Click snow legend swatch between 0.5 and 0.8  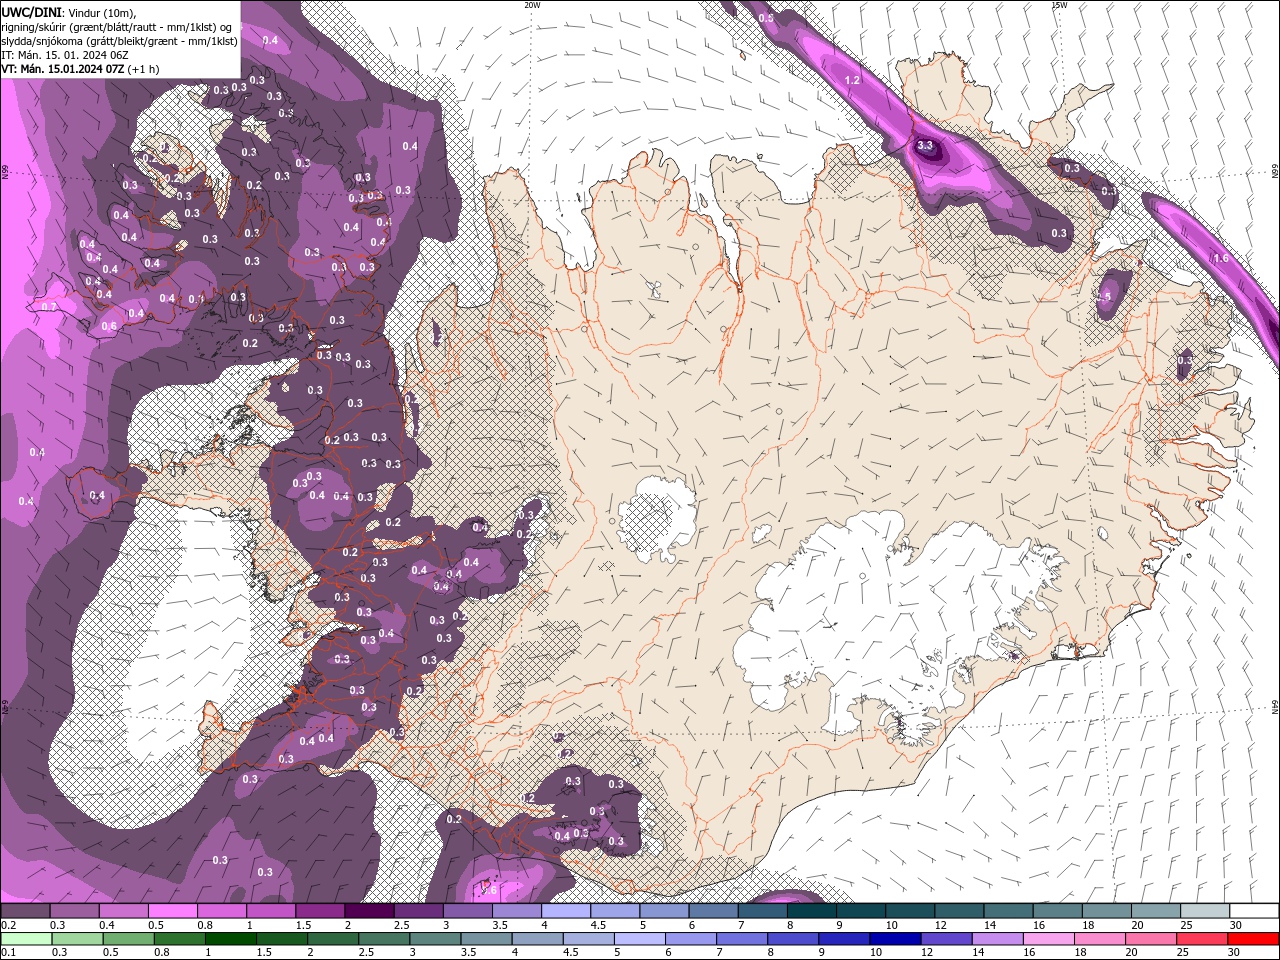tap(172, 911)
